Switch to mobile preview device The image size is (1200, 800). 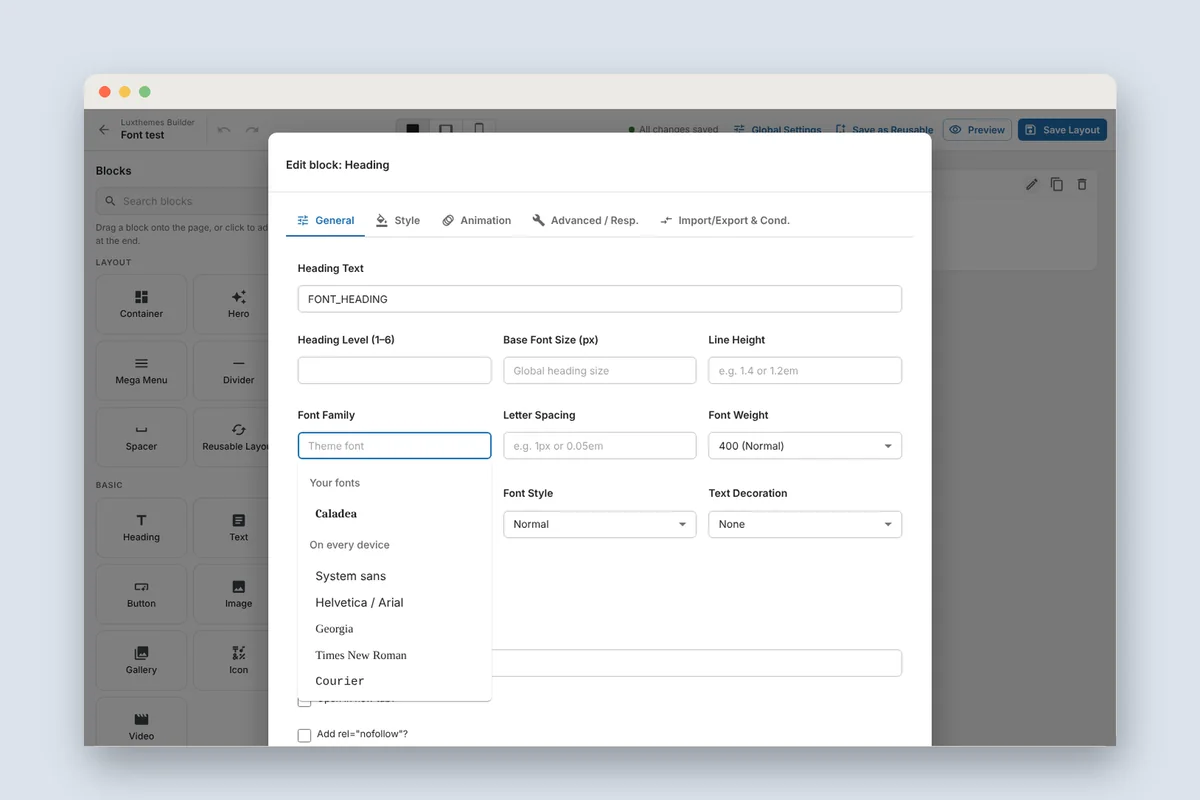click(479, 128)
